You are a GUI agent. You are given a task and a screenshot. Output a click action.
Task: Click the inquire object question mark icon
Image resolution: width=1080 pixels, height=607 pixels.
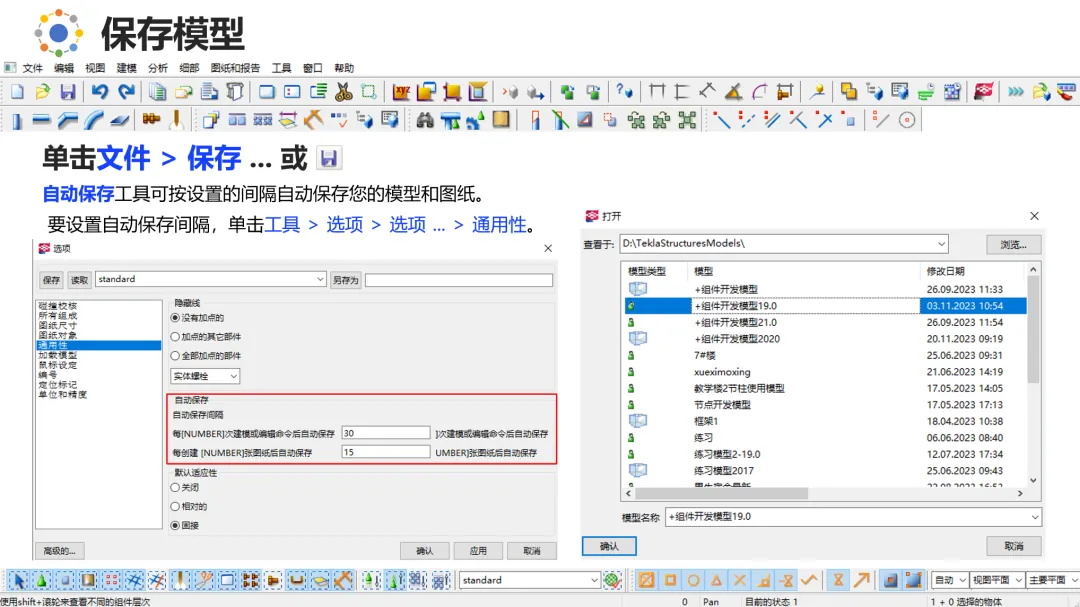tap(623, 92)
